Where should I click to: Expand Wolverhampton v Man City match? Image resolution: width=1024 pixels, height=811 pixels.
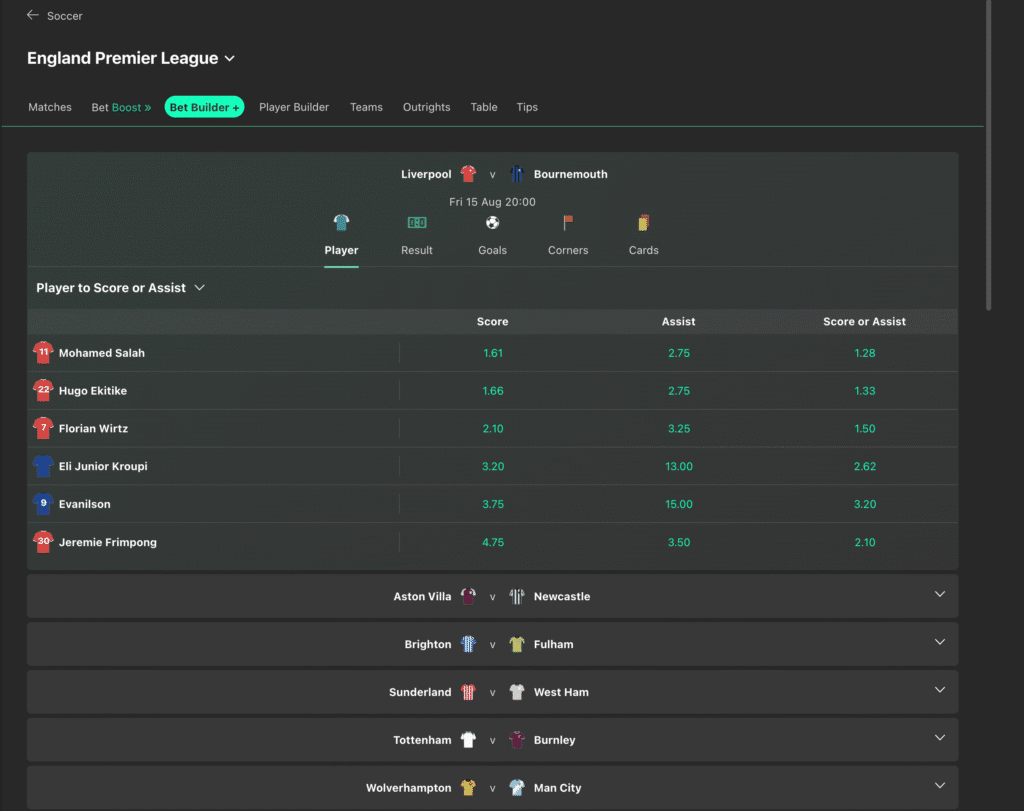point(940,786)
